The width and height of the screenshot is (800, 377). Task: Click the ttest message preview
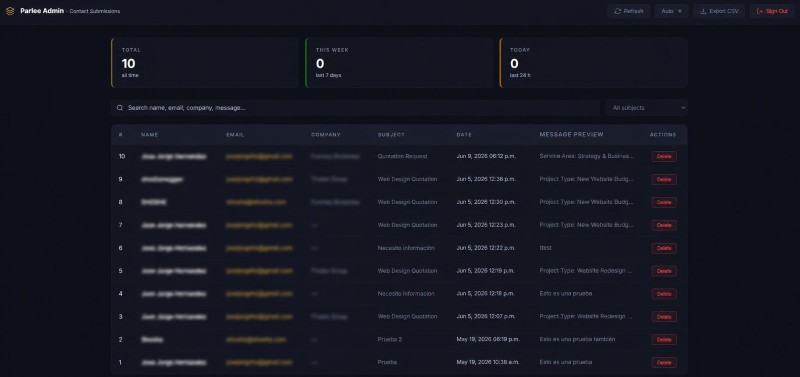(x=545, y=248)
